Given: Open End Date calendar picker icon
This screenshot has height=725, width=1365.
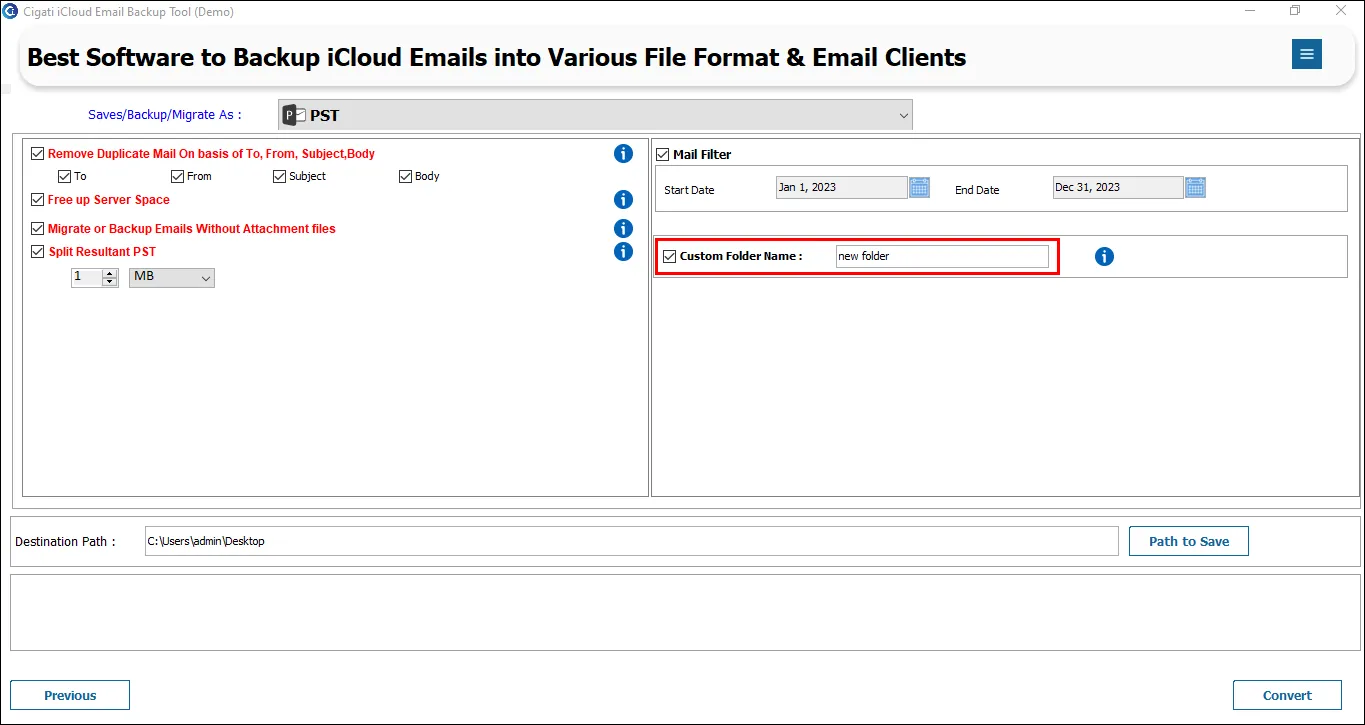Looking at the screenshot, I should pos(1195,187).
